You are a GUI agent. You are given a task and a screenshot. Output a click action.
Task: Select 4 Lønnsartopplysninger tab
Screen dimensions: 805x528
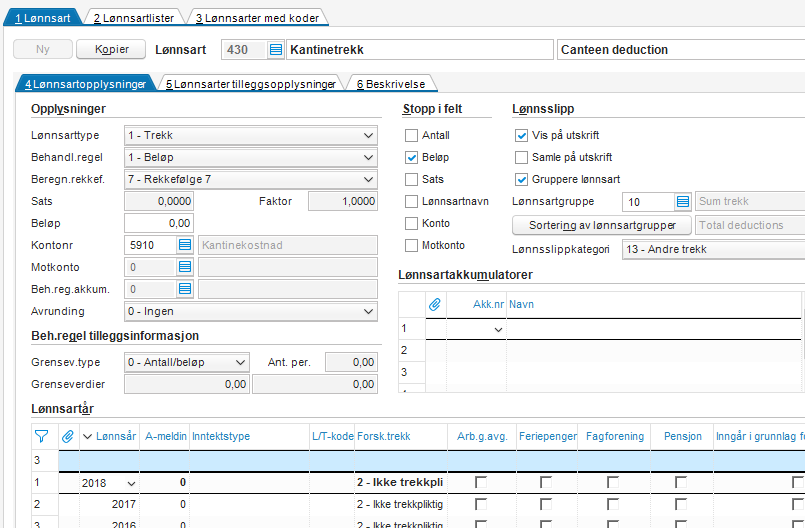pyautogui.click(x=85, y=84)
